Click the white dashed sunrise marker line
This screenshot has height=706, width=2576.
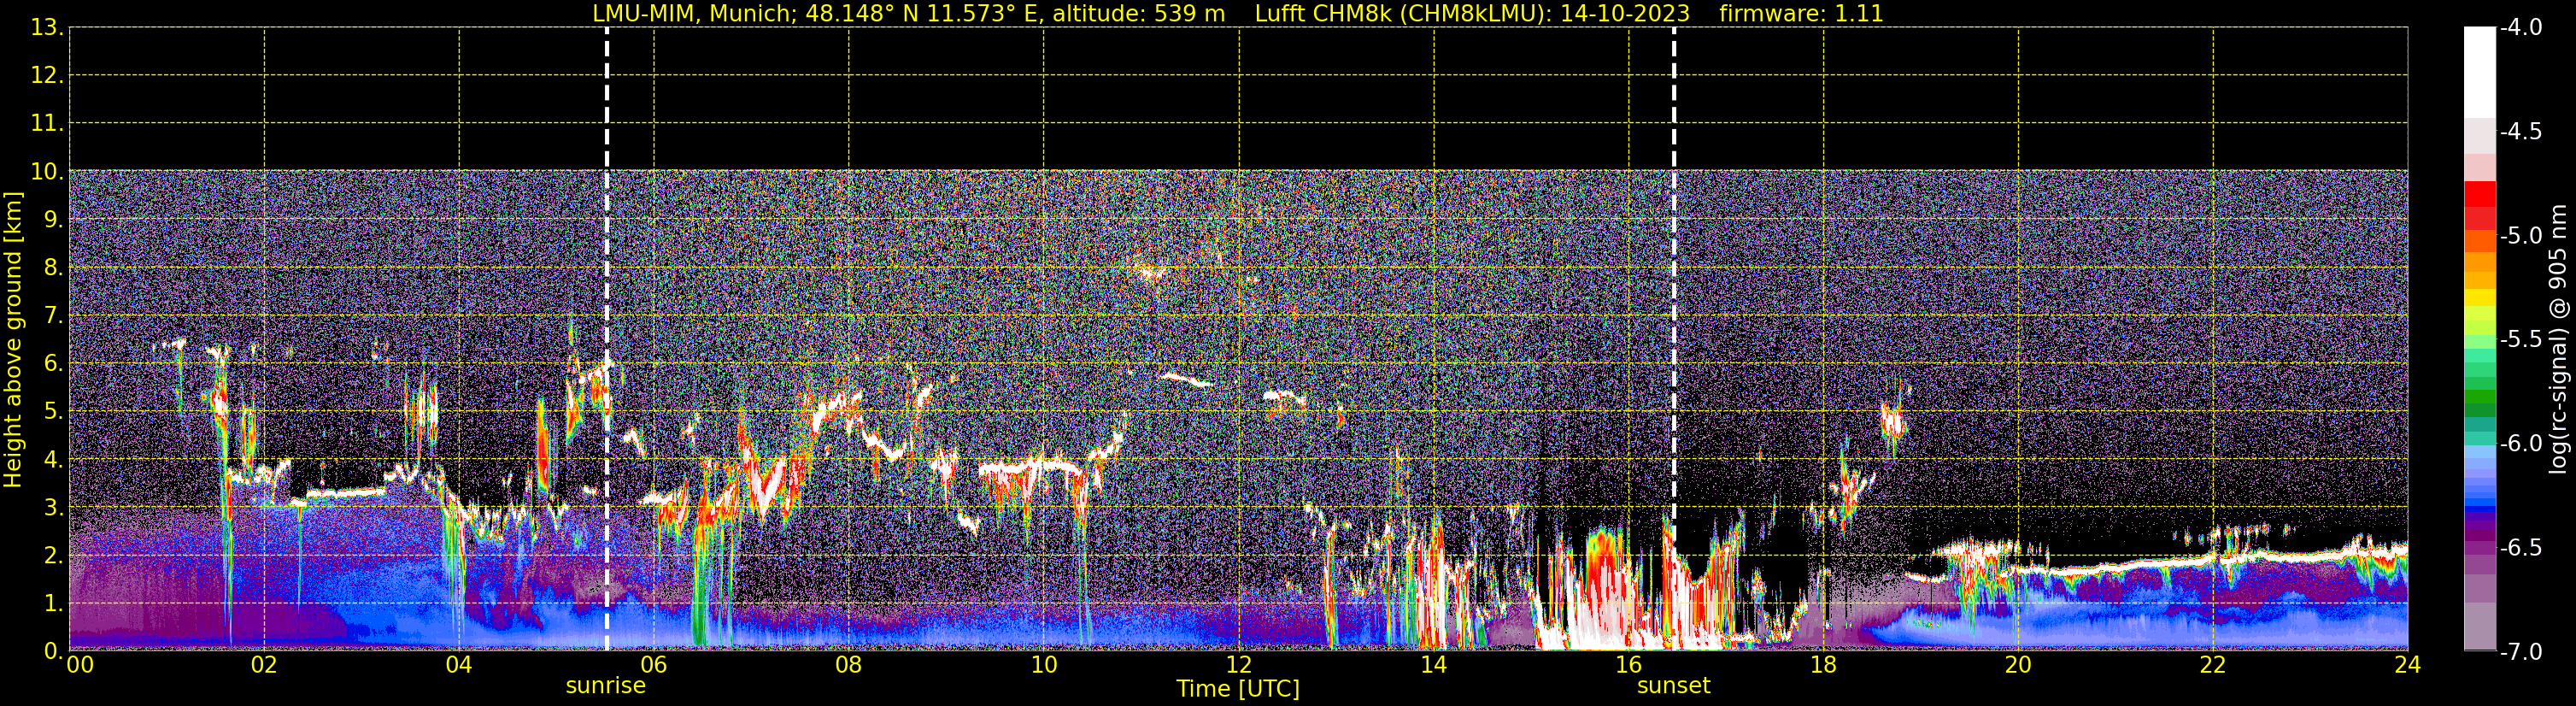click(x=606, y=339)
